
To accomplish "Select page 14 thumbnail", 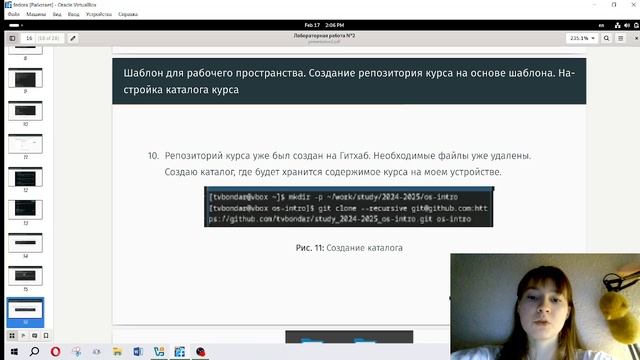I will [x=25, y=242].
